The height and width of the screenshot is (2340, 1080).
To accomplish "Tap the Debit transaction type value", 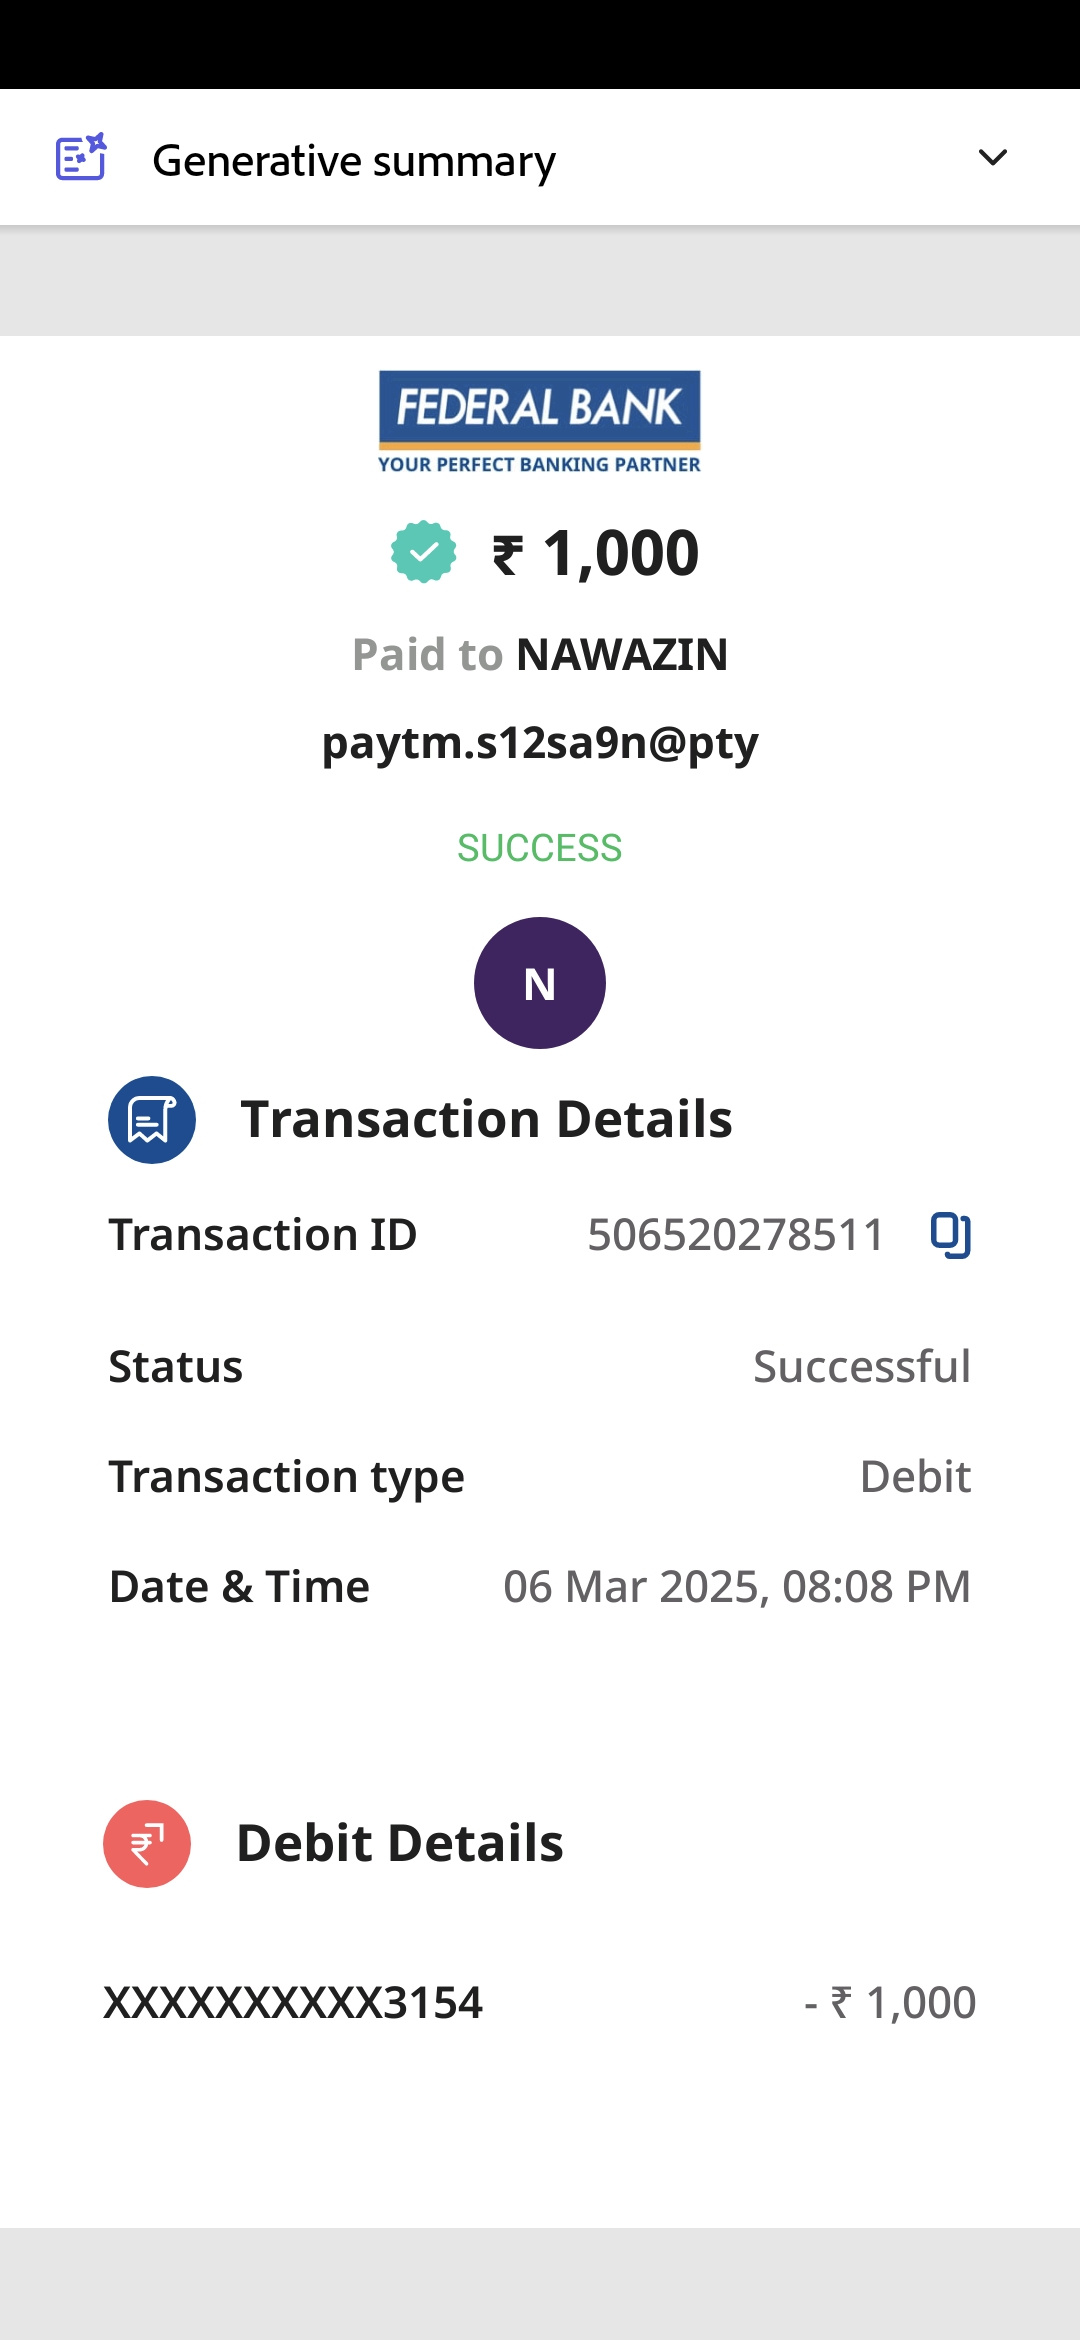I will click(915, 1477).
